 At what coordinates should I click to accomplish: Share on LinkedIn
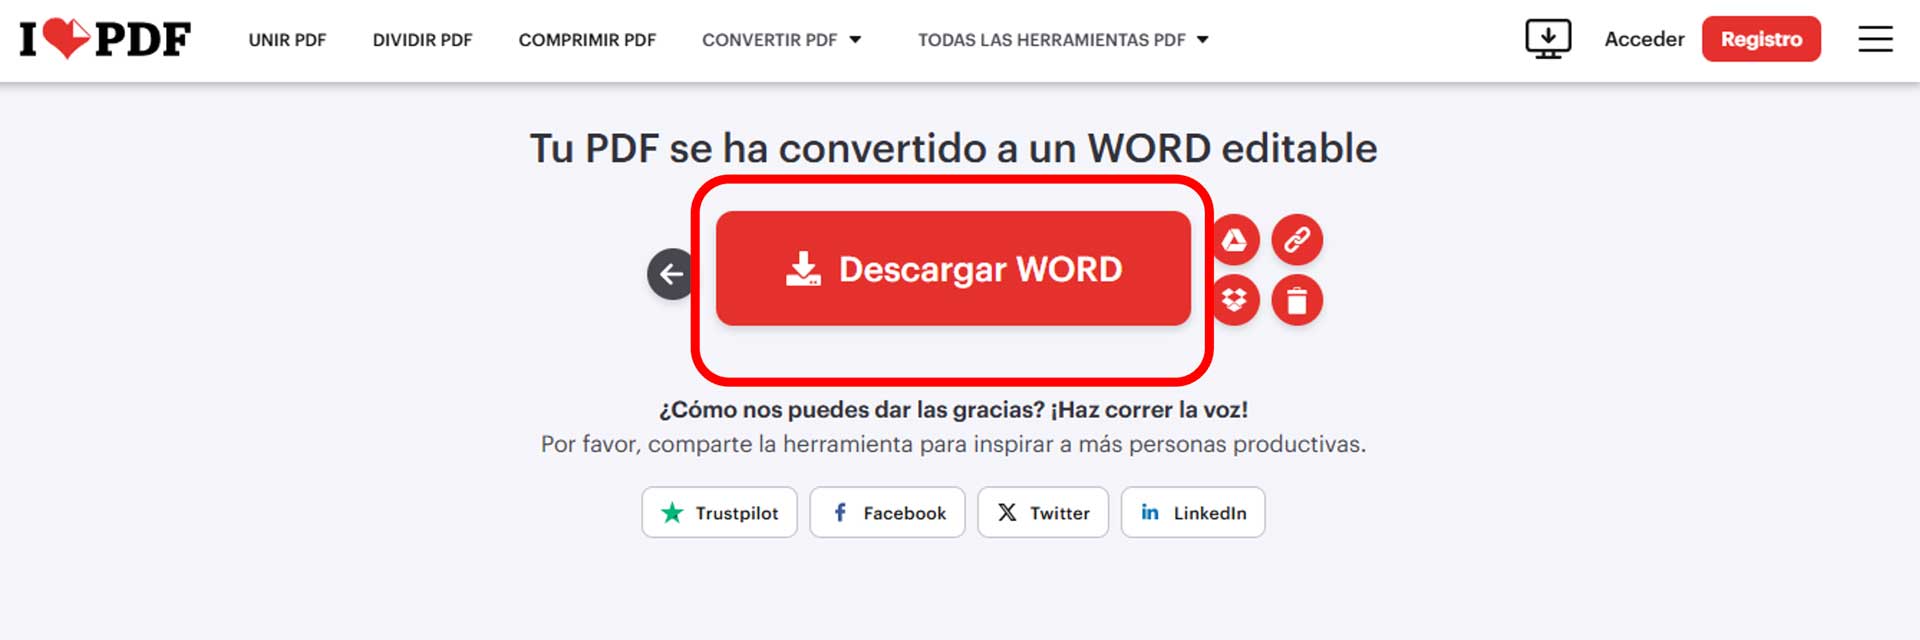pyautogui.click(x=1193, y=512)
